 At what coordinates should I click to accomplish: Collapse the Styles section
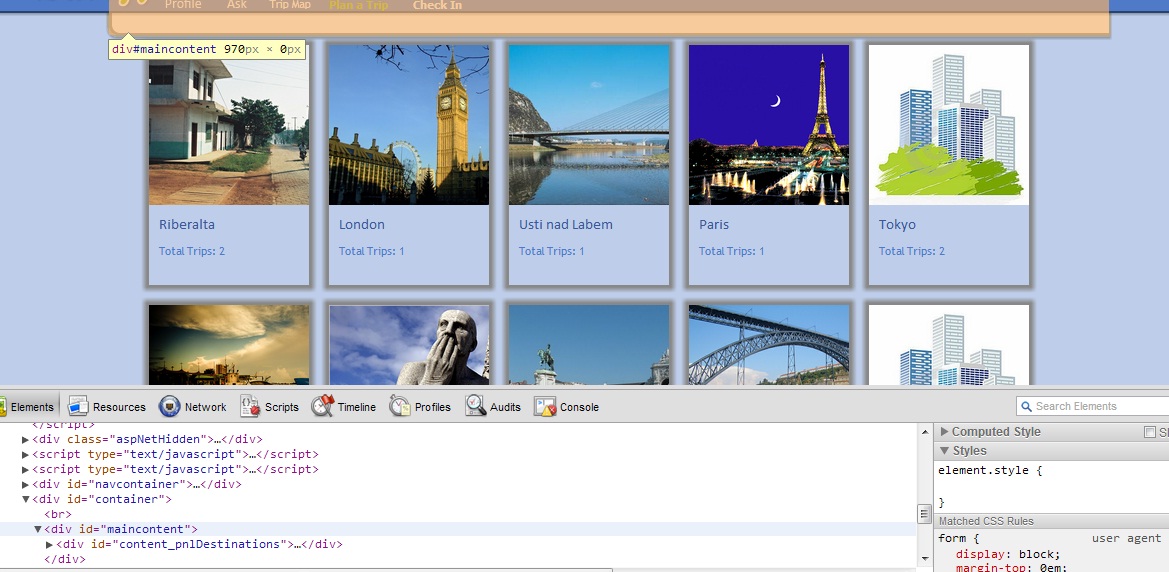coord(945,450)
